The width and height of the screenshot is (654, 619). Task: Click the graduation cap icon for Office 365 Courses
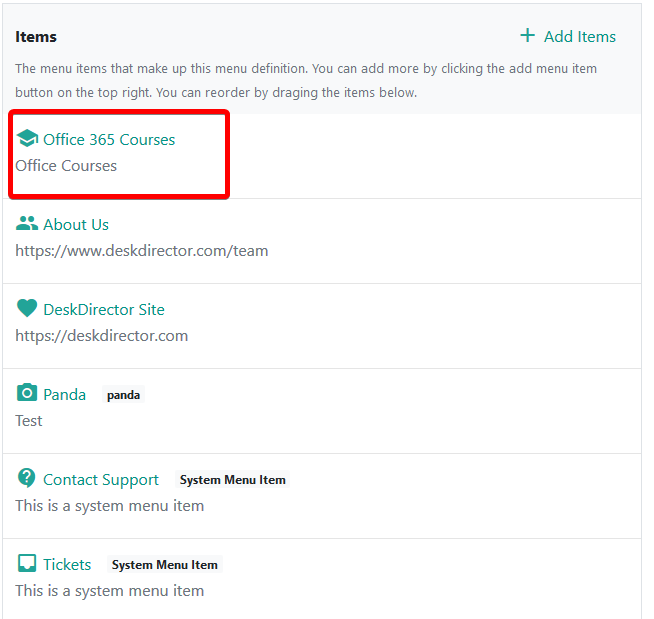tap(27, 138)
